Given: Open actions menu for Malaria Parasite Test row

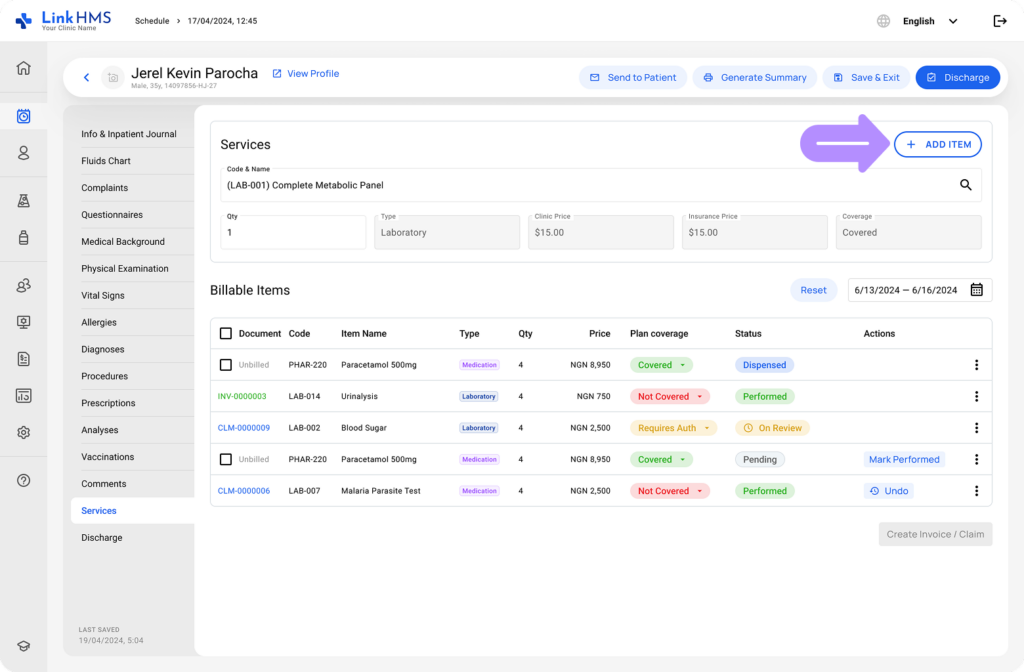Looking at the screenshot, I should pos(976,490).
